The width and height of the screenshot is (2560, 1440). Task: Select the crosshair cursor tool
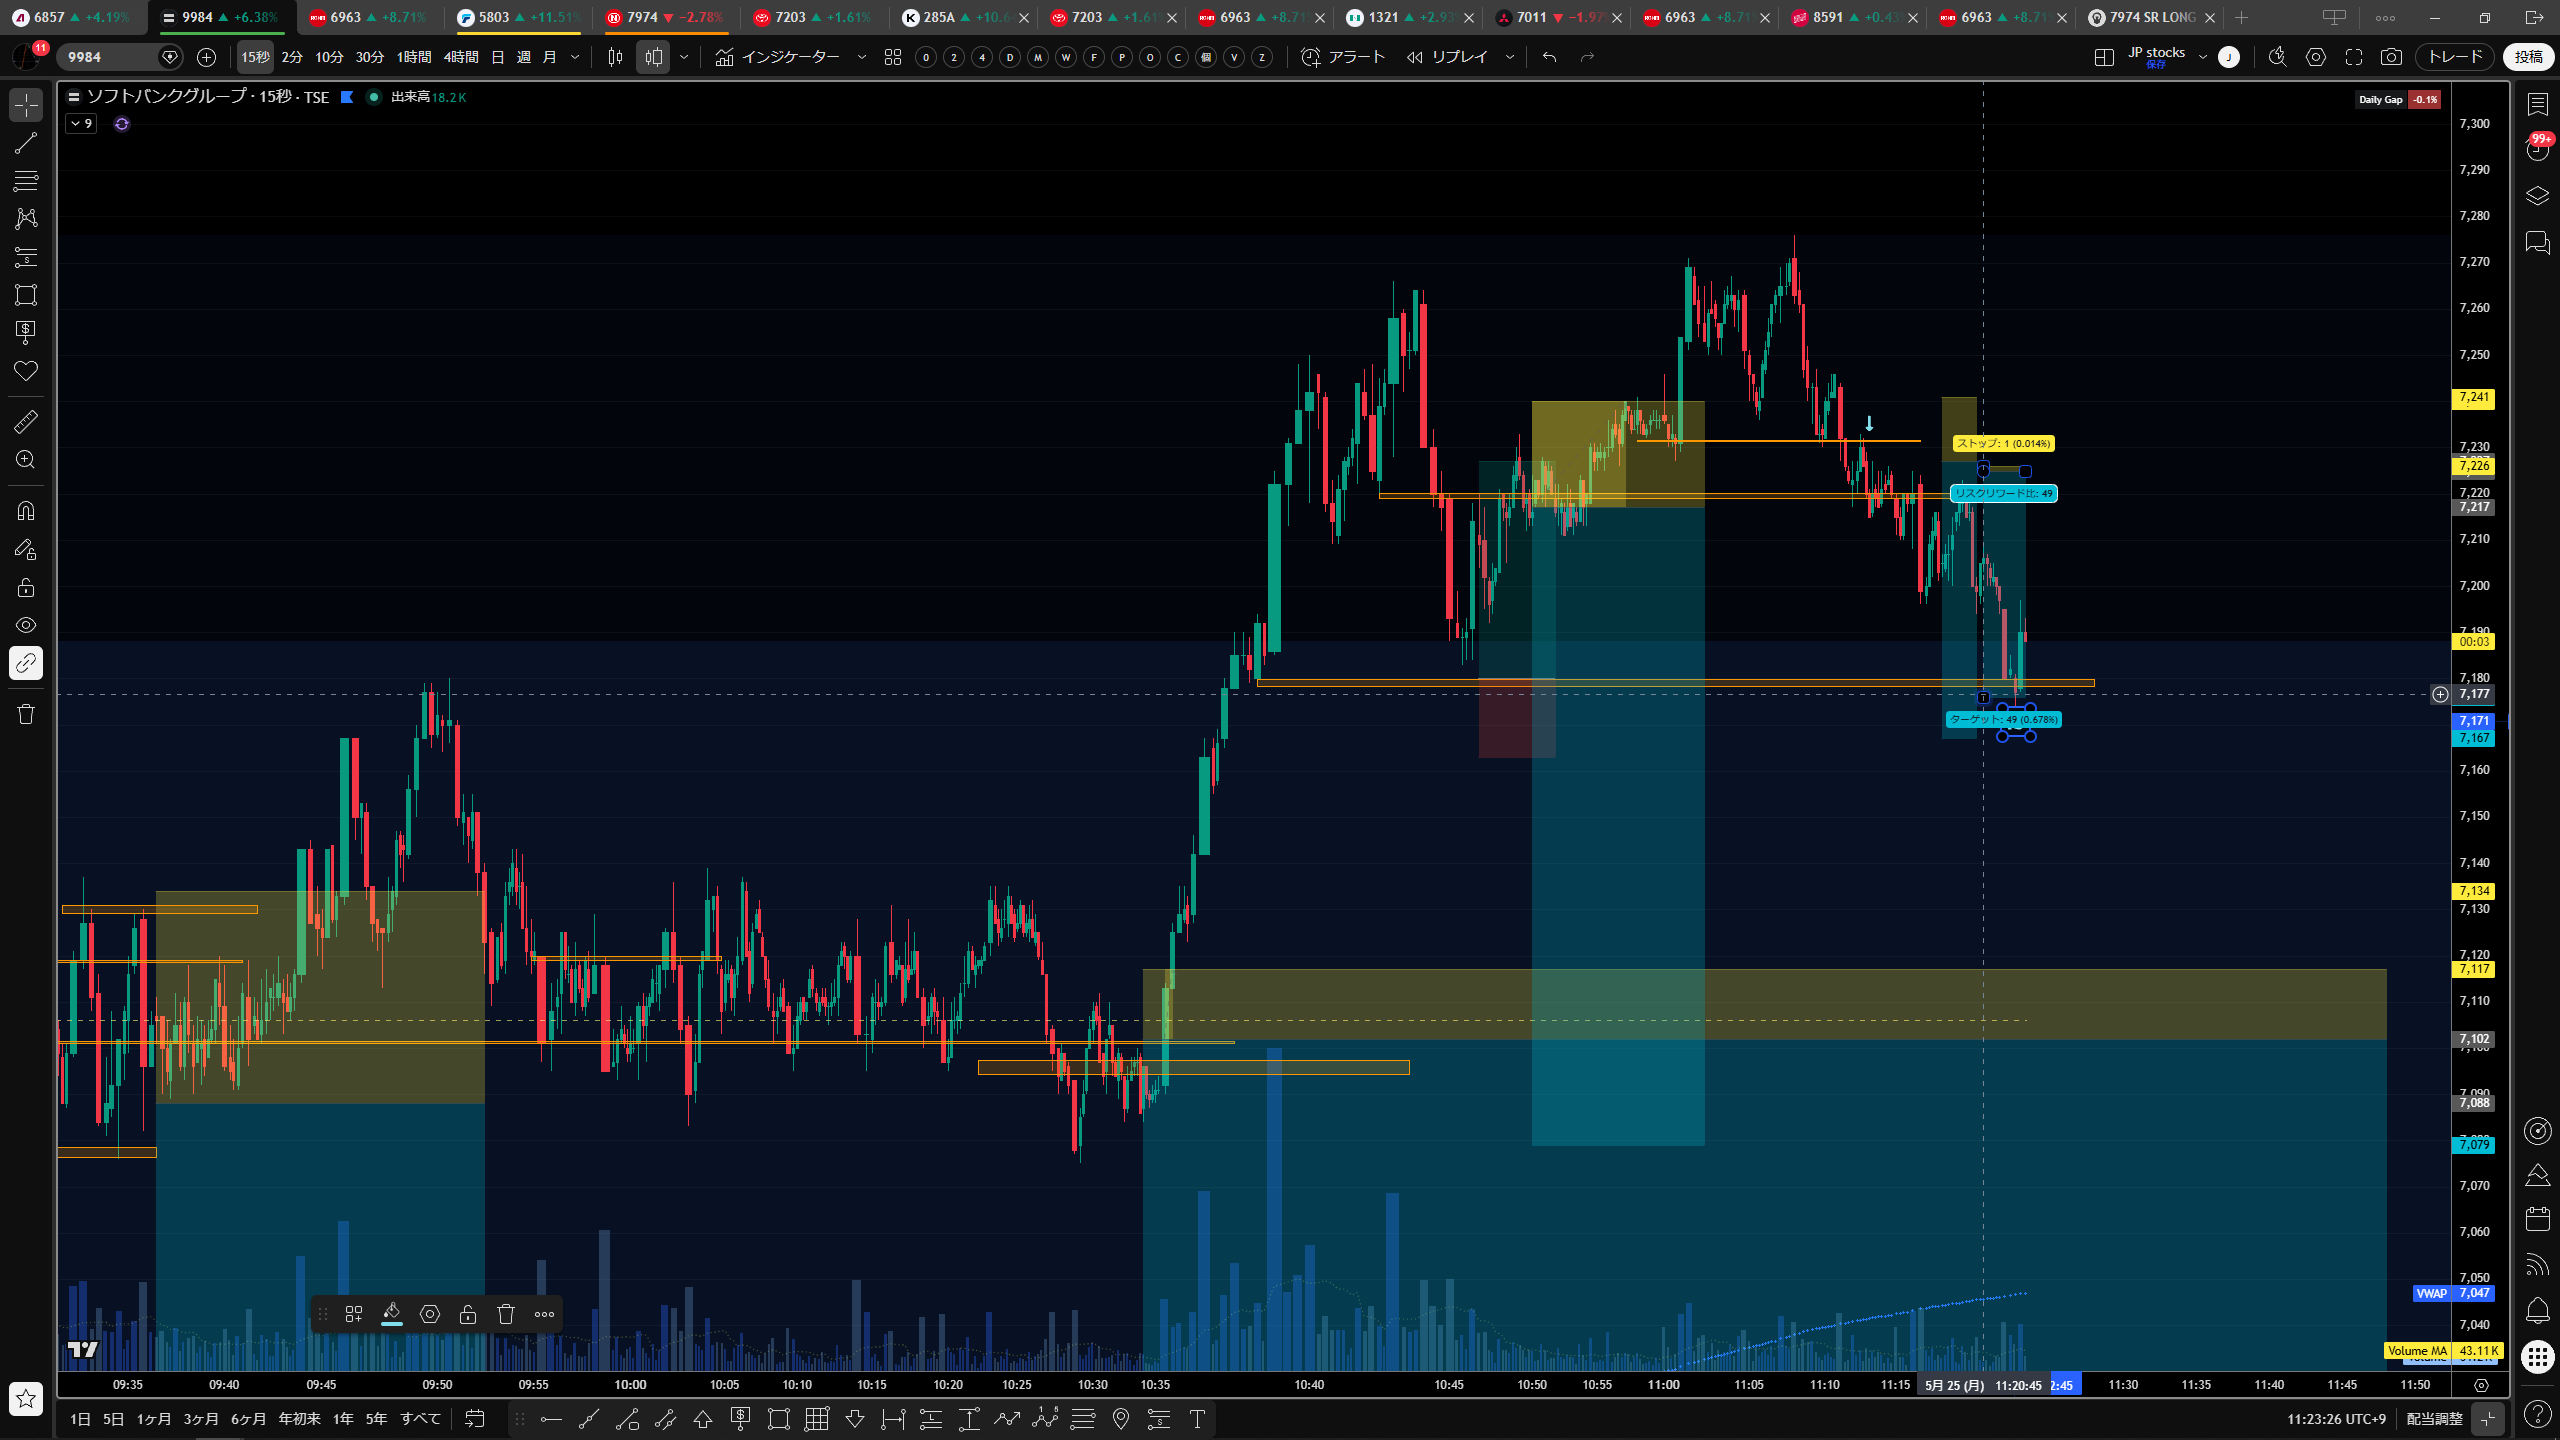26,104
